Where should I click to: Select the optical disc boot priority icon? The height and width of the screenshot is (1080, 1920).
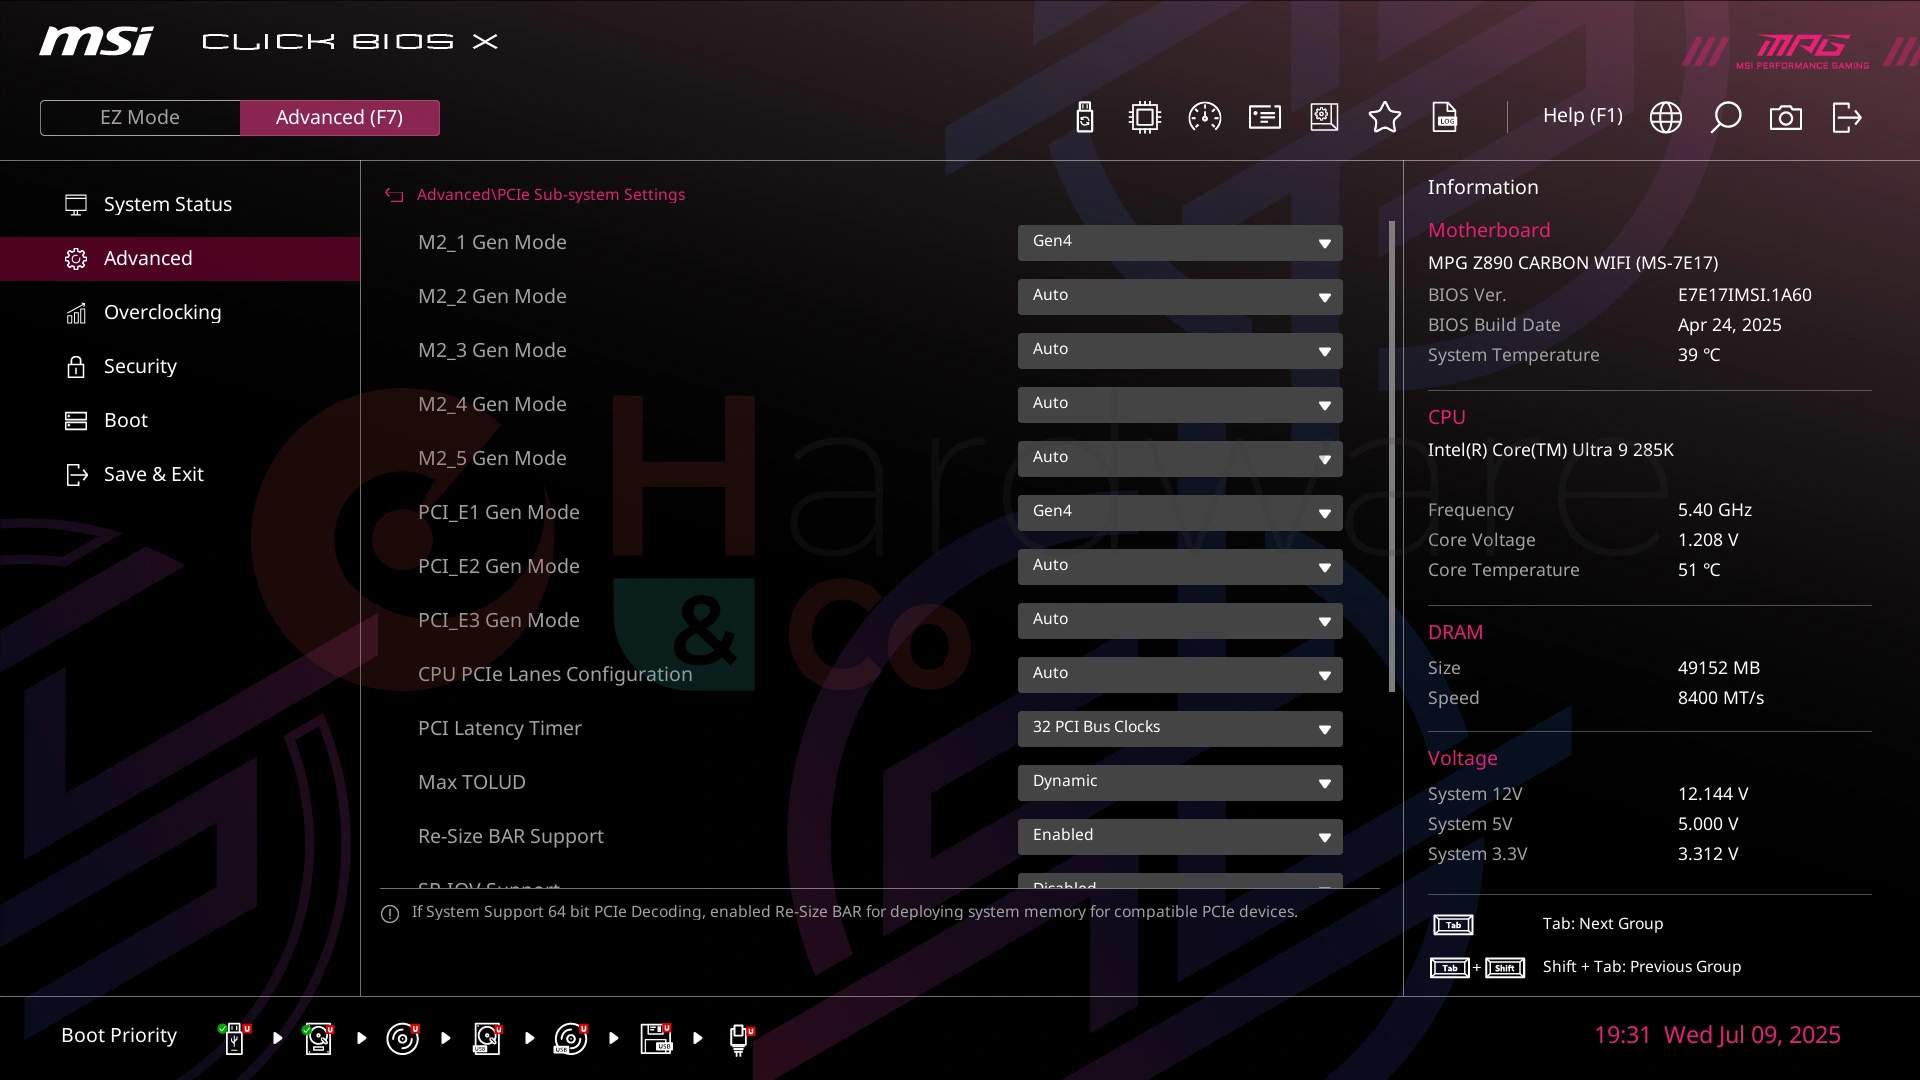click(x=402, y=1038)
